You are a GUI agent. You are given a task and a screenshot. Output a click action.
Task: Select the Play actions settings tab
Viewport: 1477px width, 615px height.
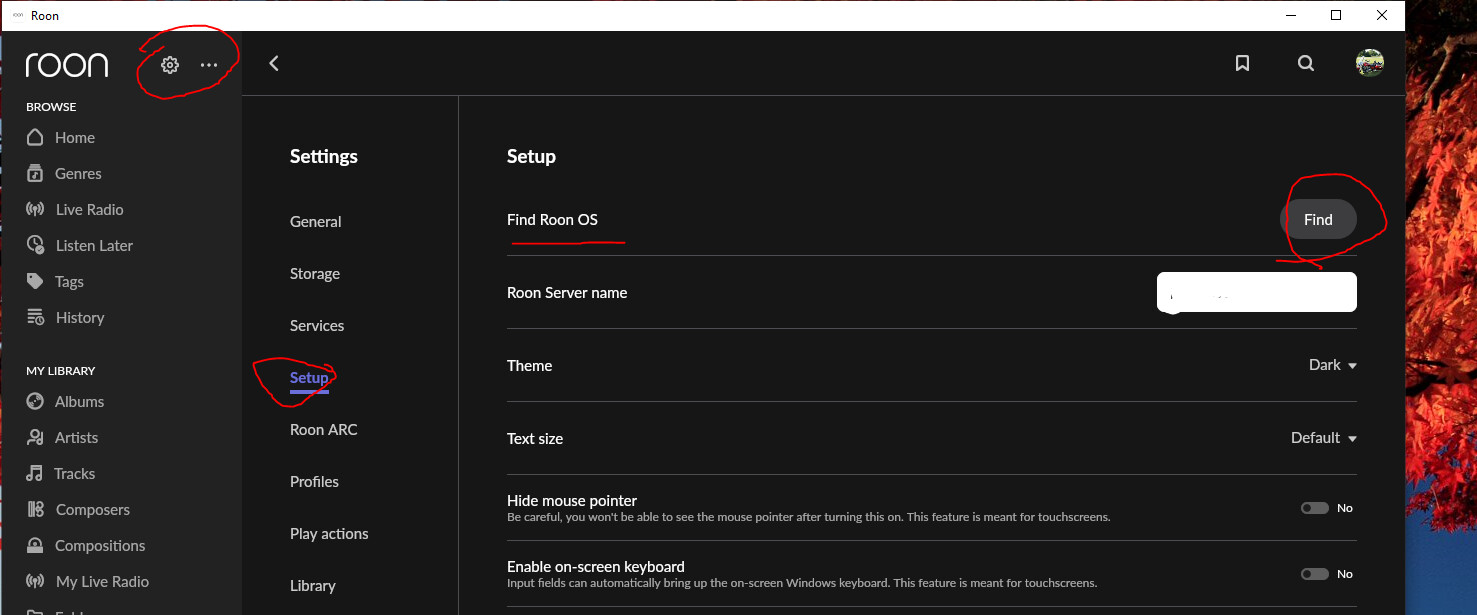pyautogui.click(x=329, y=534)
